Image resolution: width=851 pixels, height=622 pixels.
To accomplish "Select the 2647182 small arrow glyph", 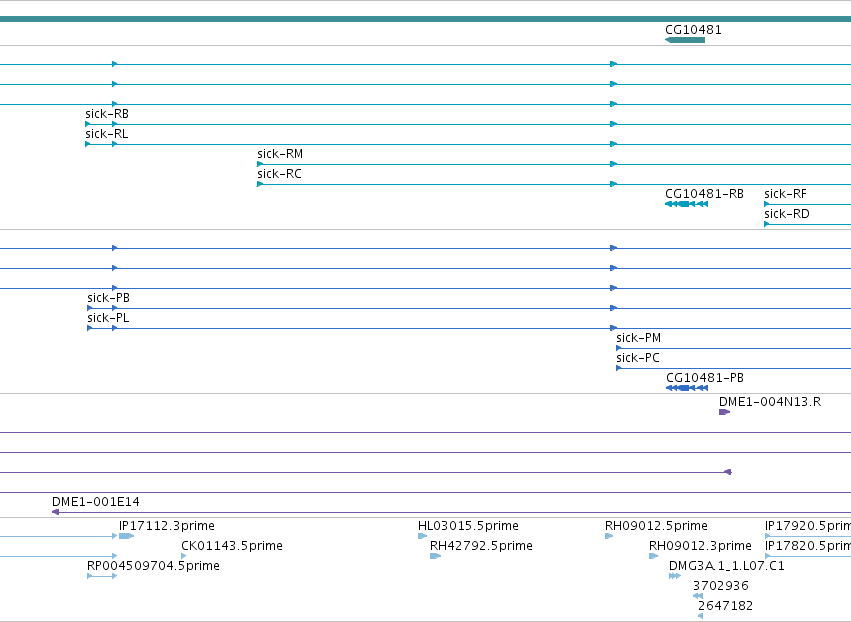I will click(701, 617).
